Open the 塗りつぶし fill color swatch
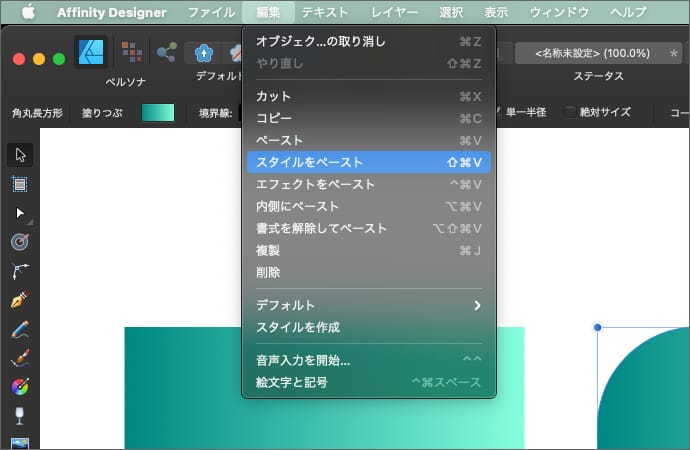This screenshot has width=690, height=450. point(158,113)
